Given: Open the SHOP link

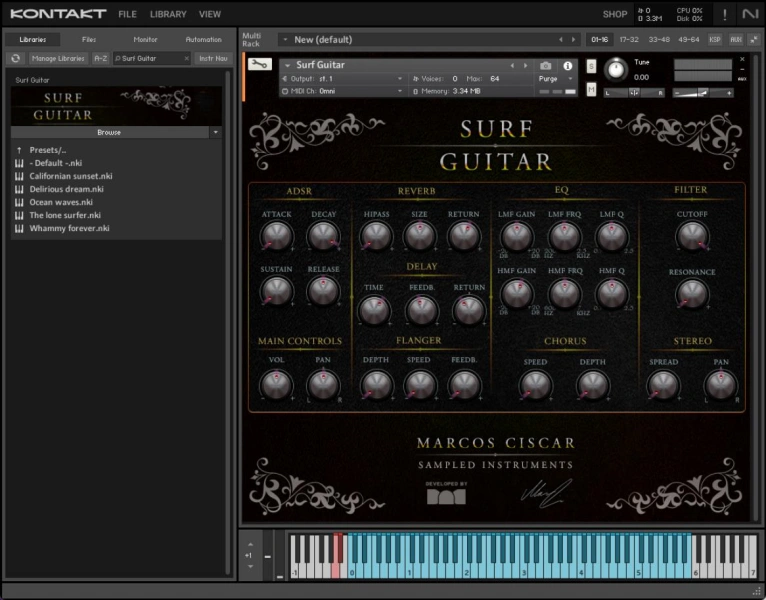Looking at the screenshot, I should point(614,15).
